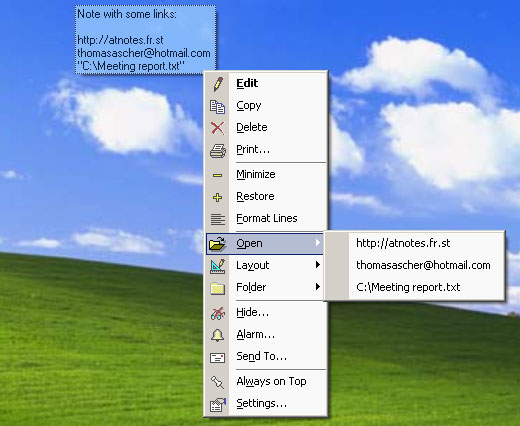
Task: Click the yellow plus Restore icon
Action: (x=217, y=197)
